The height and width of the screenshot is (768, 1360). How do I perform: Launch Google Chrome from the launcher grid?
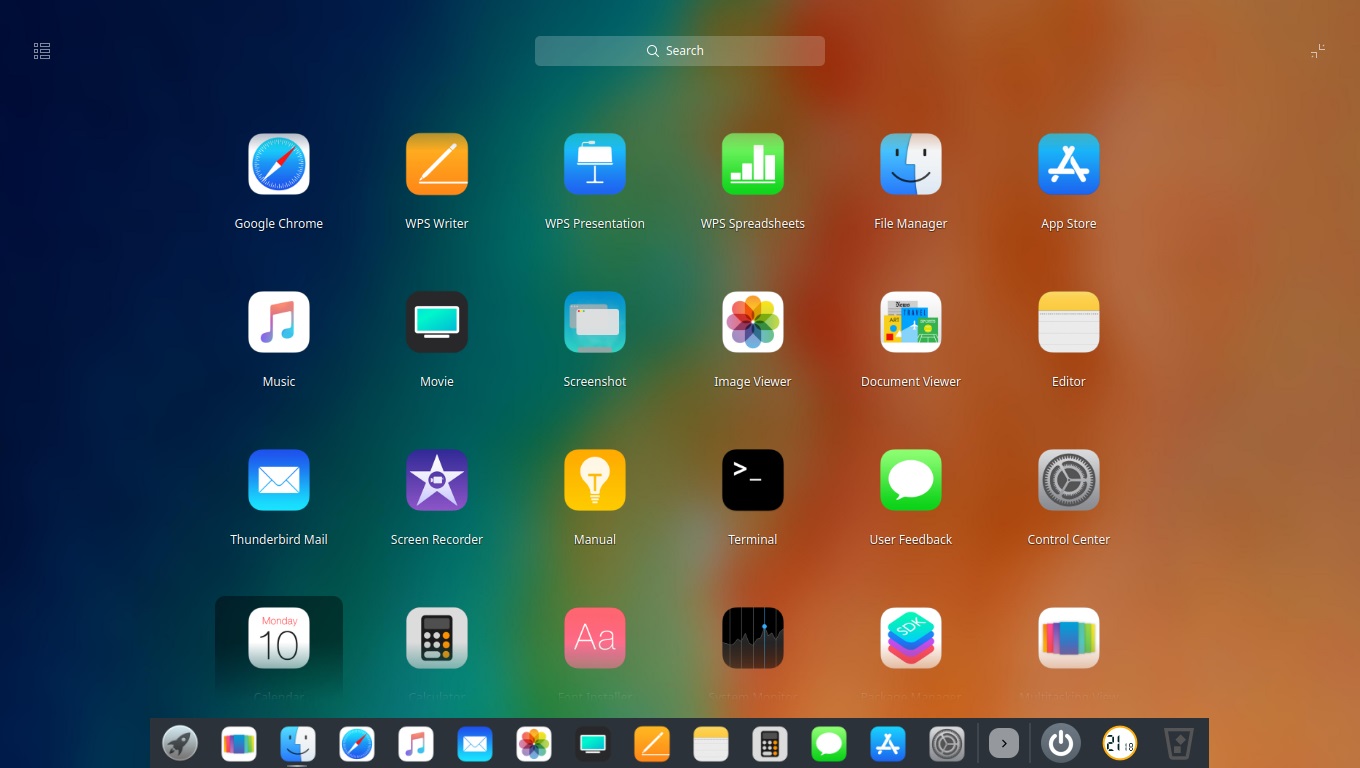pos(279,164)
